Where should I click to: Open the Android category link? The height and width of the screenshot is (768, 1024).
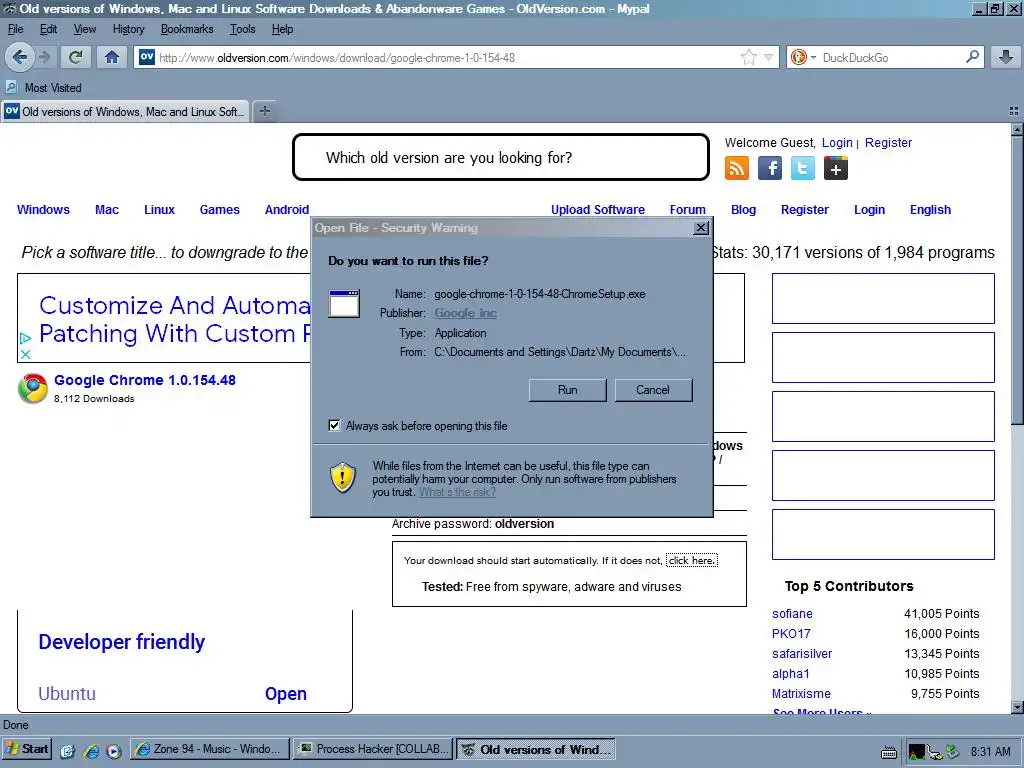click(287, 210)
